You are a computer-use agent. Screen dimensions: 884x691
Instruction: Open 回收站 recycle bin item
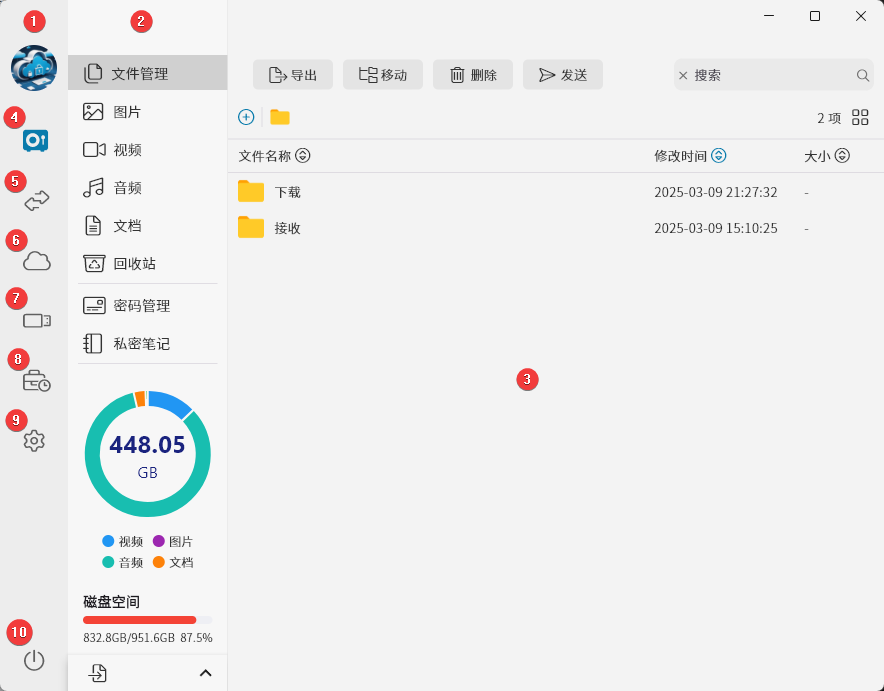(x=134, y=264)
